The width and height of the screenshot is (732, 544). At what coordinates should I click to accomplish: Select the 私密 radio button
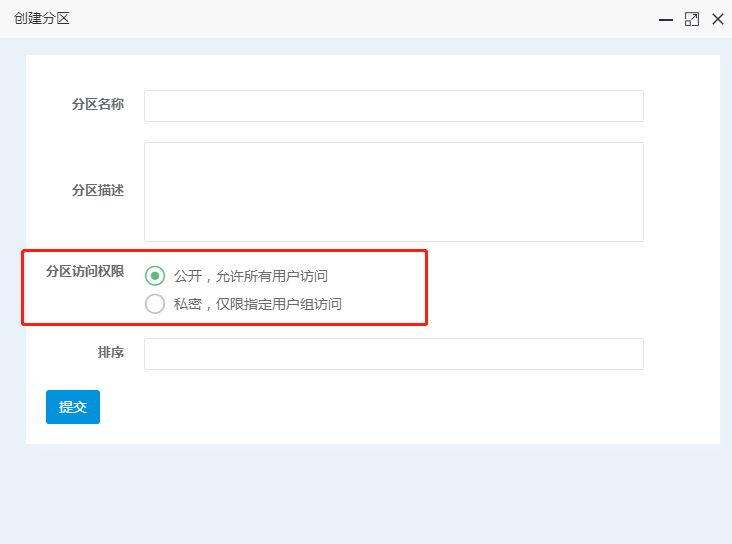155,304
